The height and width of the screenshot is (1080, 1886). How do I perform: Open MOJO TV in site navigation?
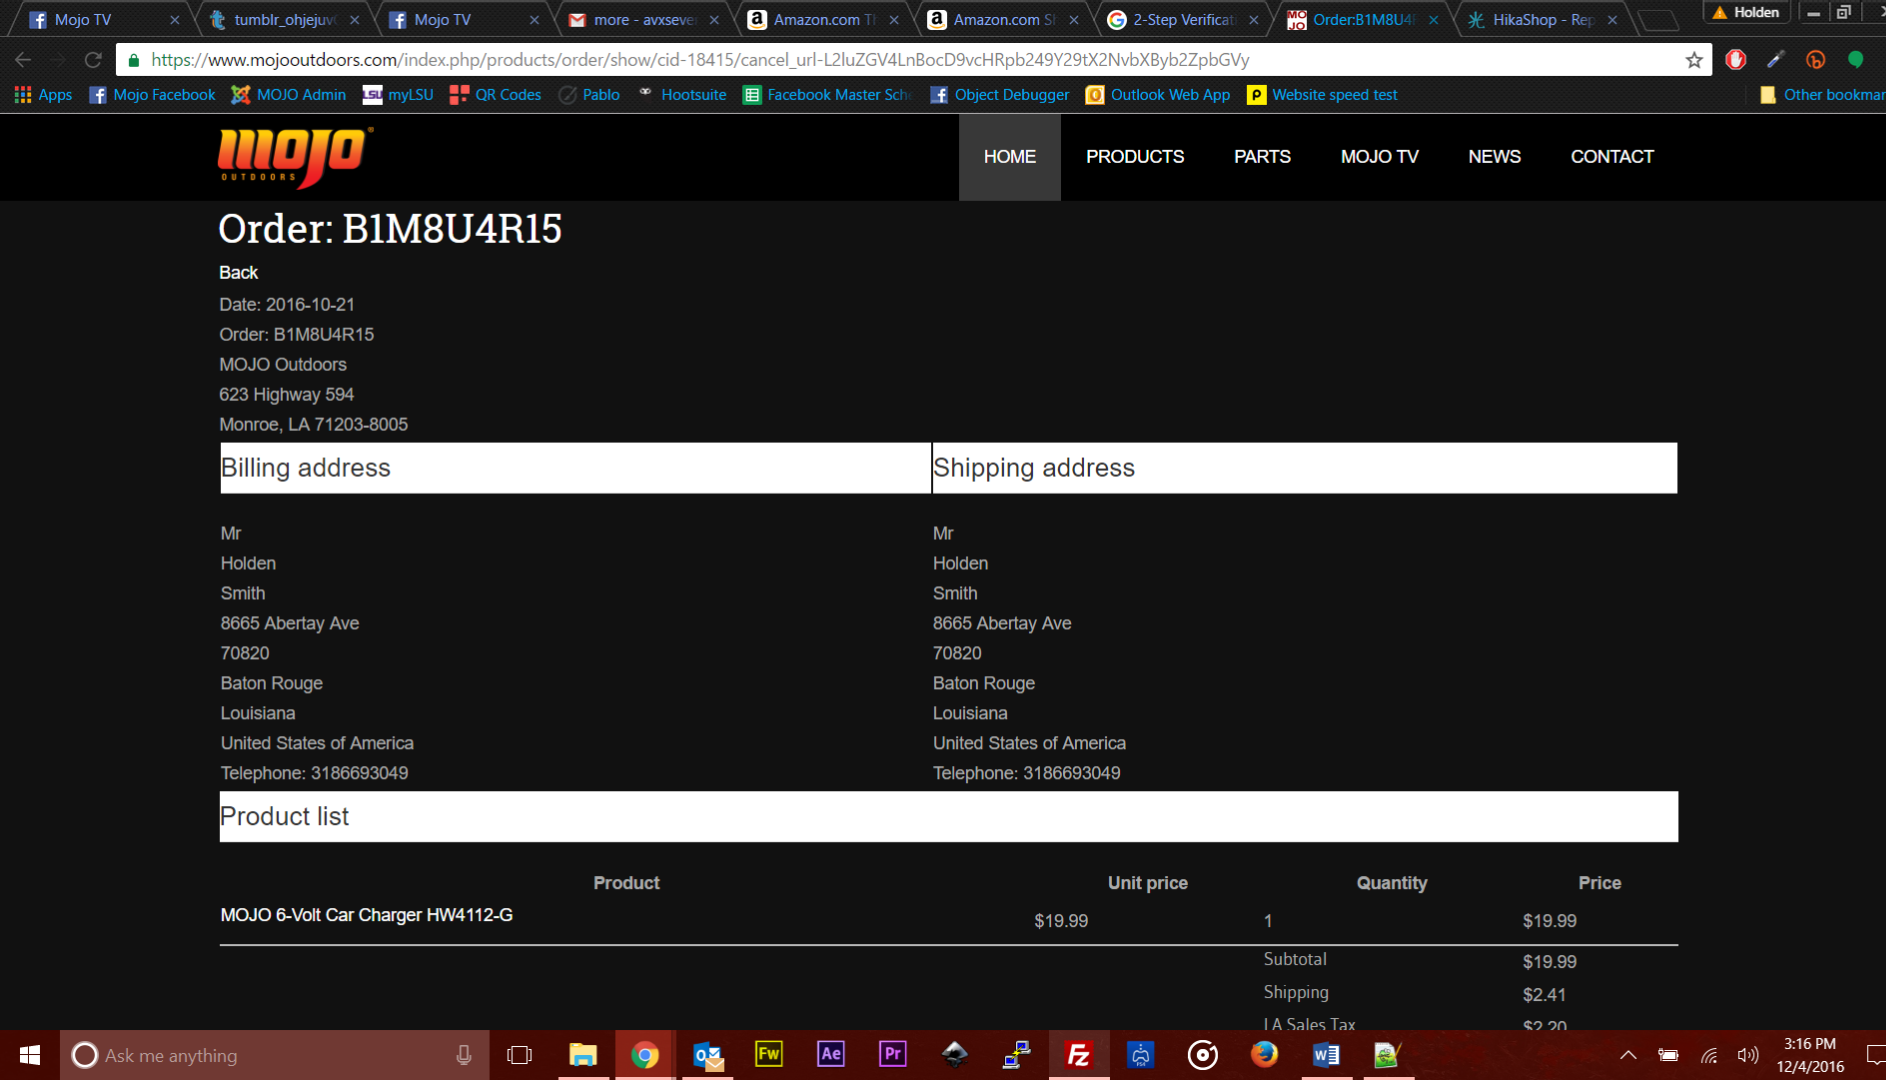[1380, 157]
